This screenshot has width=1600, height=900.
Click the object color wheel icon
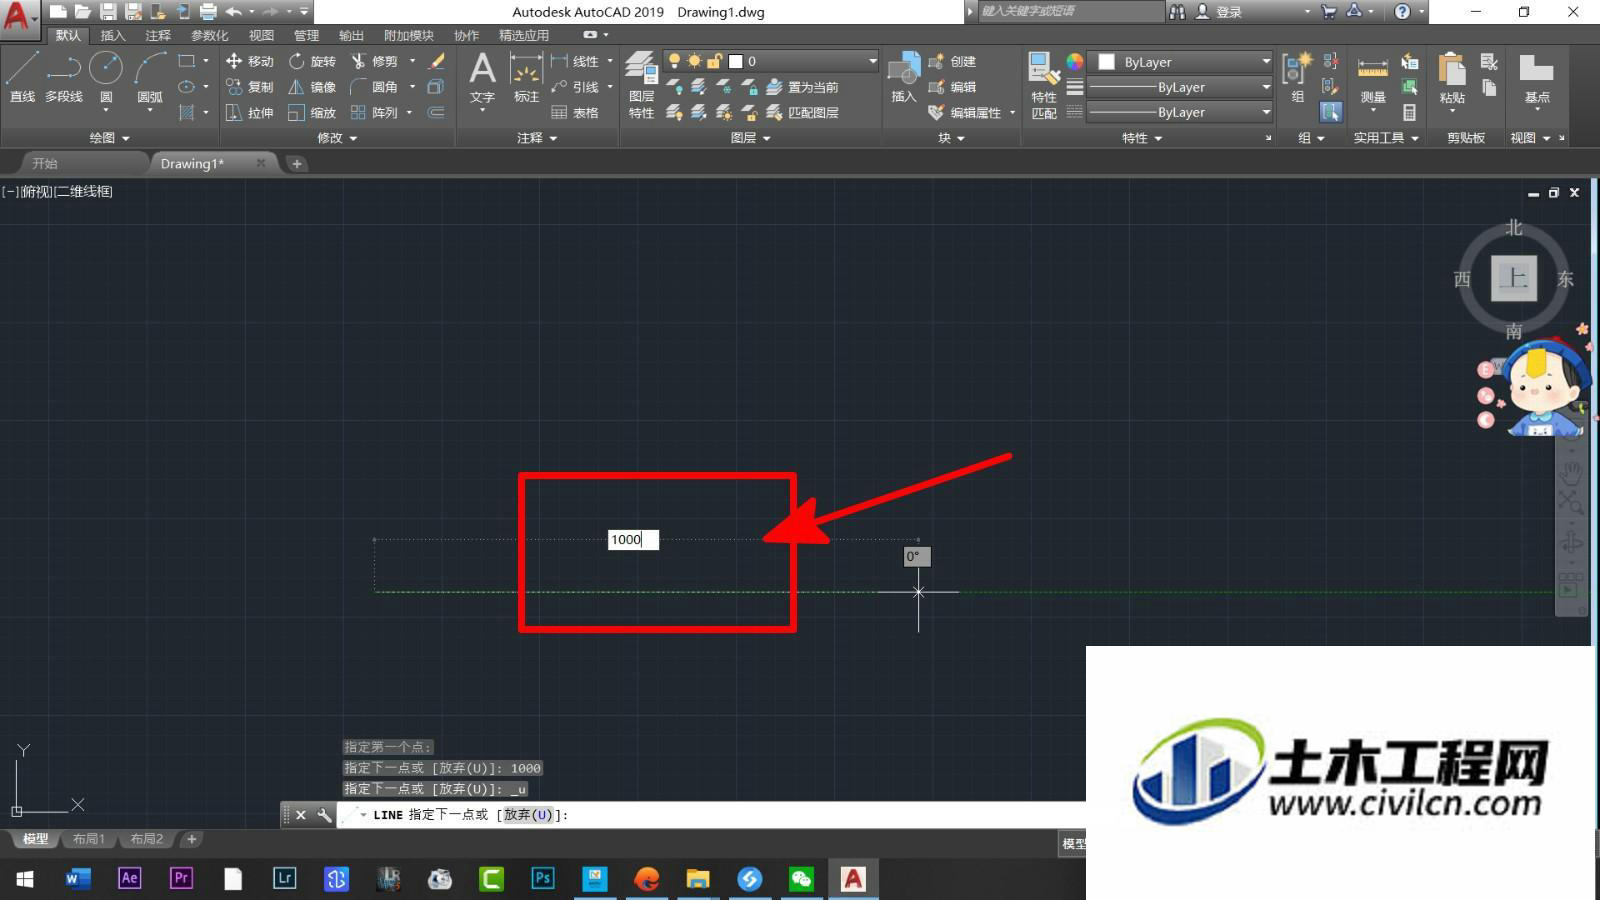(x=1074, y=61)
